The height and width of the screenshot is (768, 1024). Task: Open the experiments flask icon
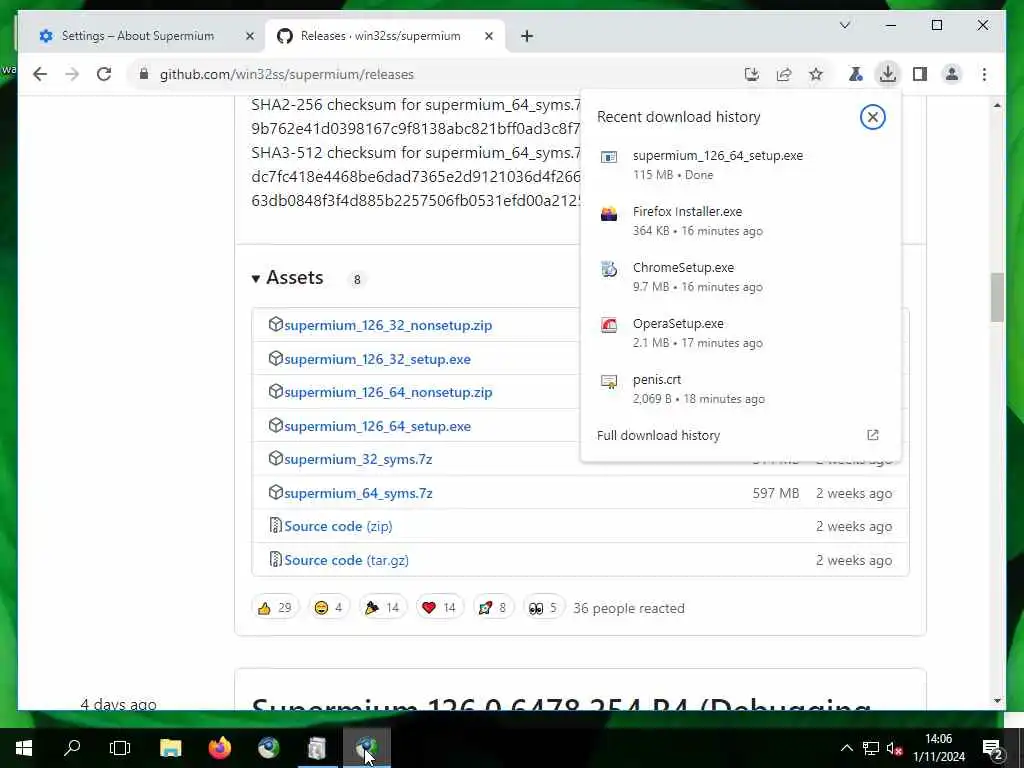click(x=856, y=74)
